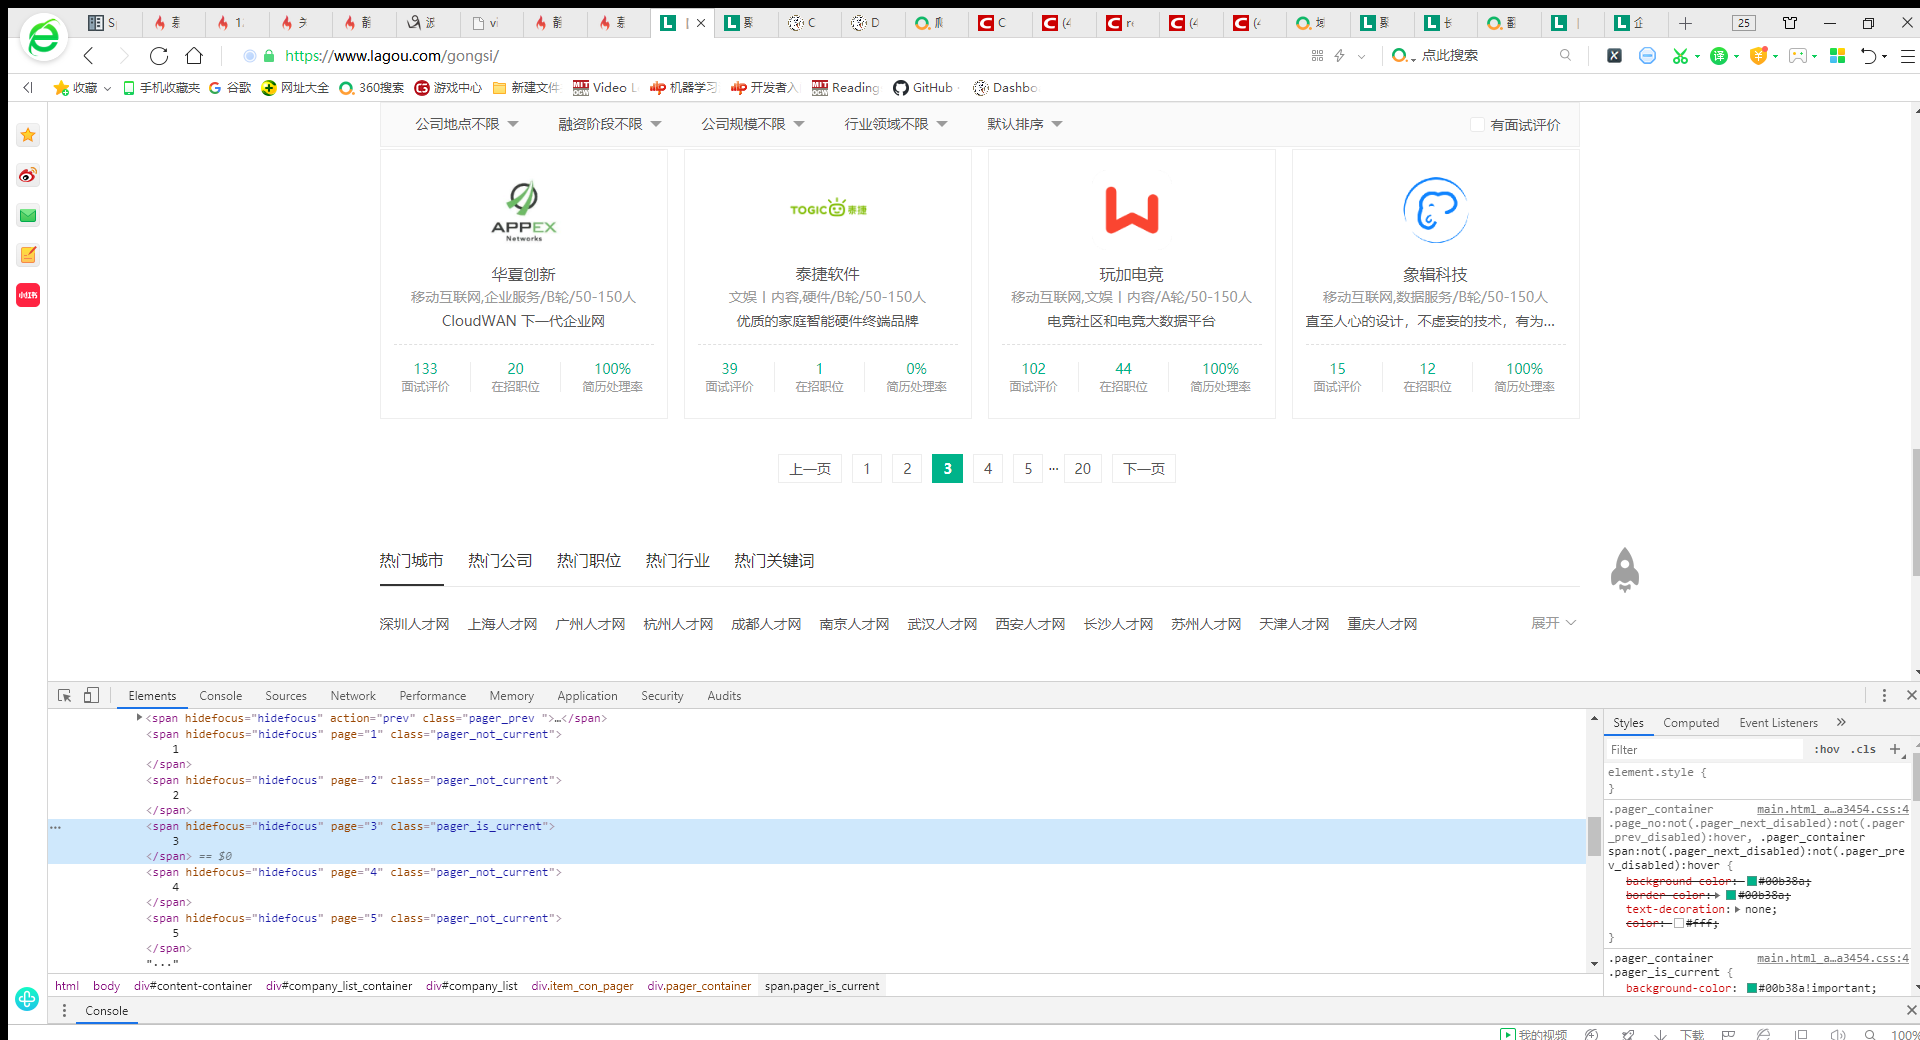Select the 热门职位 tab
The height and width of the screenshot is (1040, 1920).
tap(589, 561)
